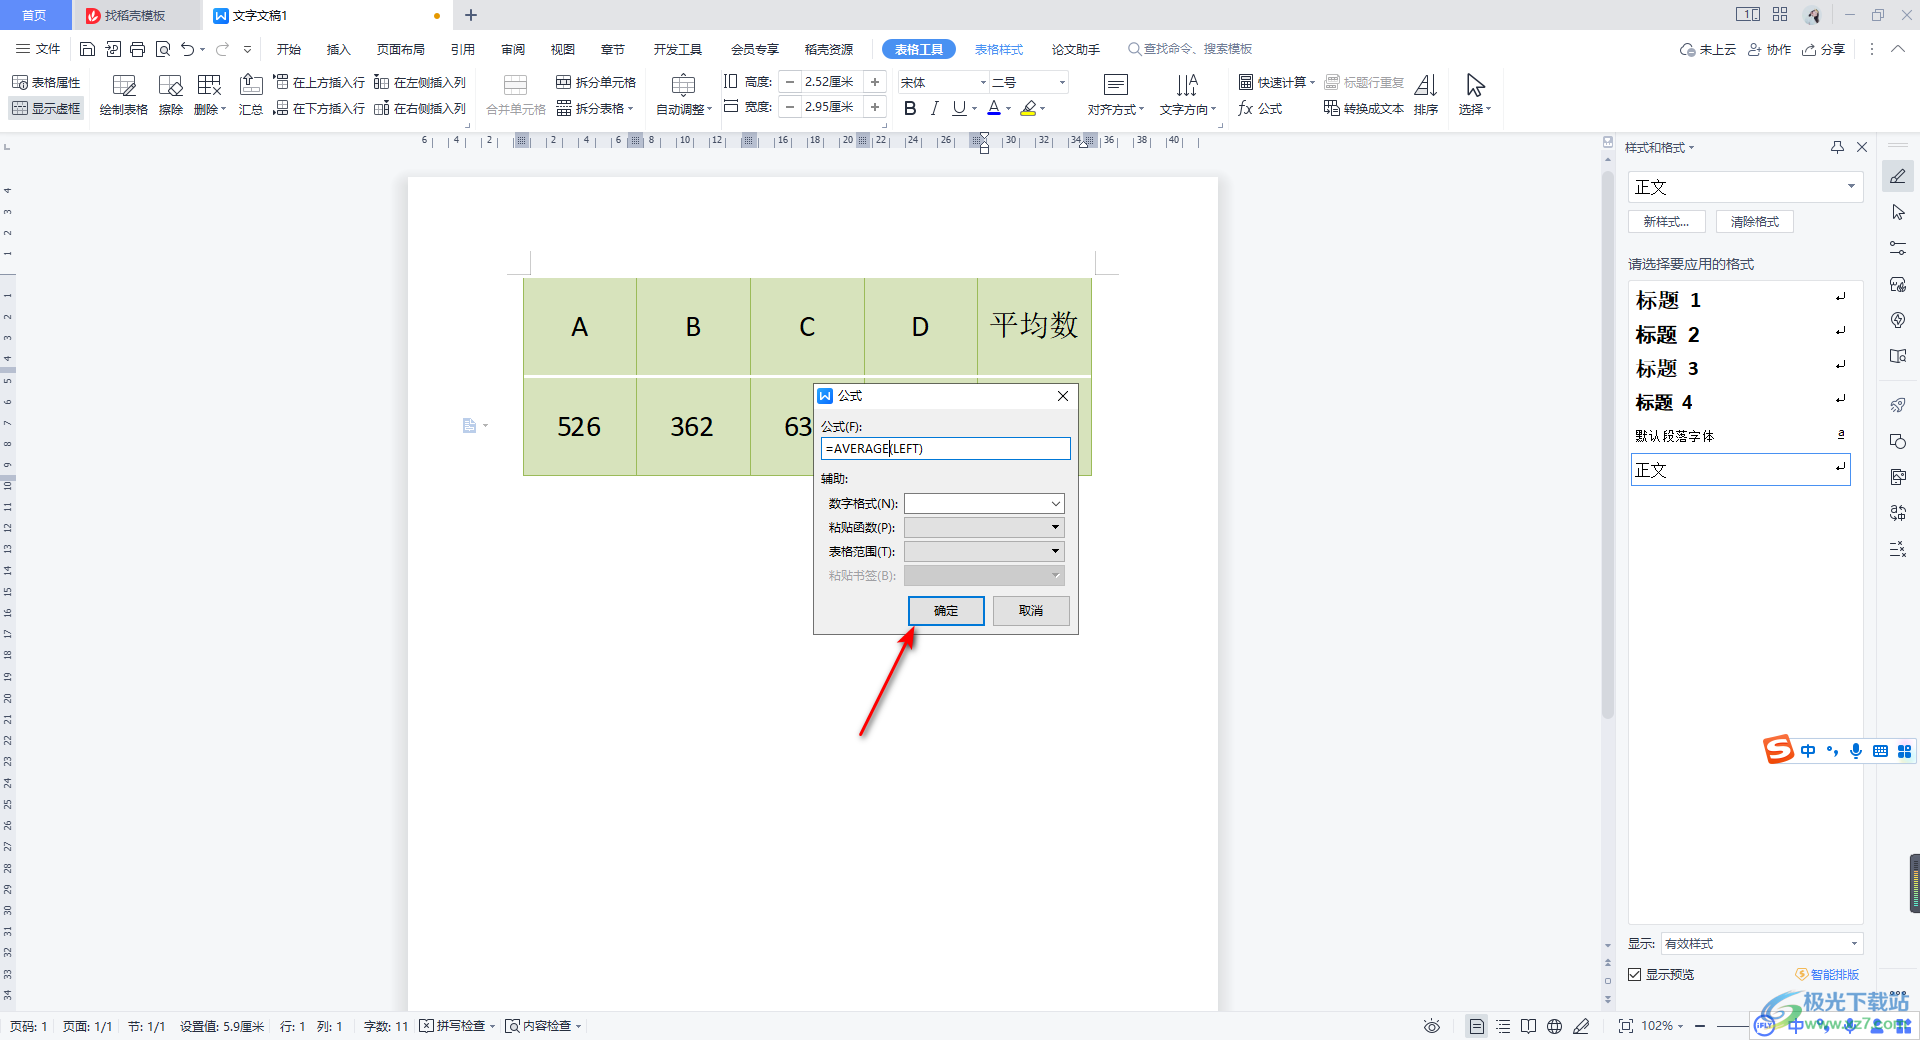Expand the Select (选择) dropdown

[x=1475, y=109]
